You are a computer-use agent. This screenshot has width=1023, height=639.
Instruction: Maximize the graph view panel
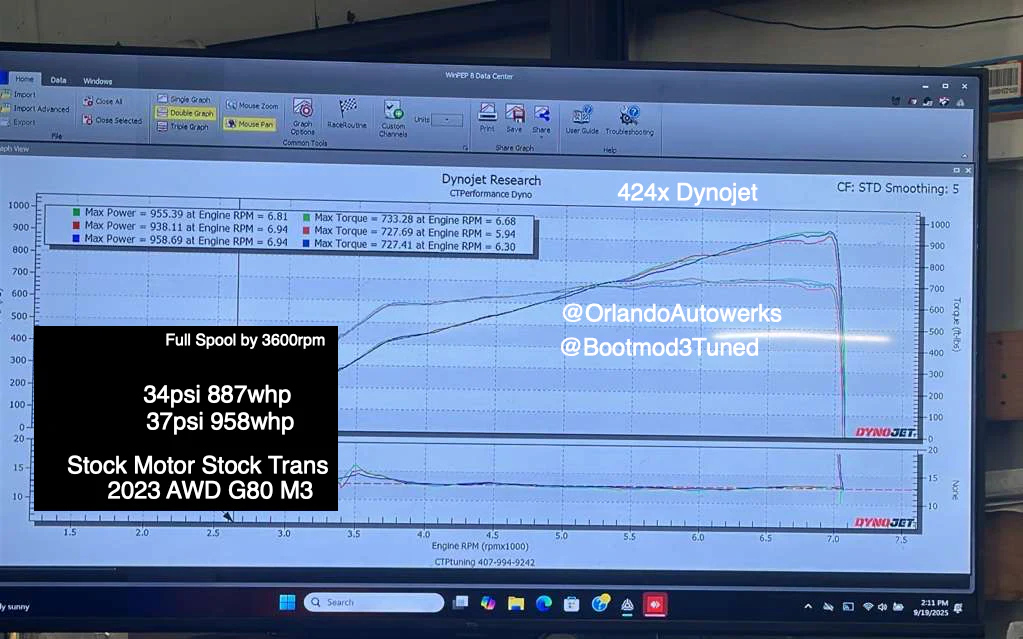(956, 170)
